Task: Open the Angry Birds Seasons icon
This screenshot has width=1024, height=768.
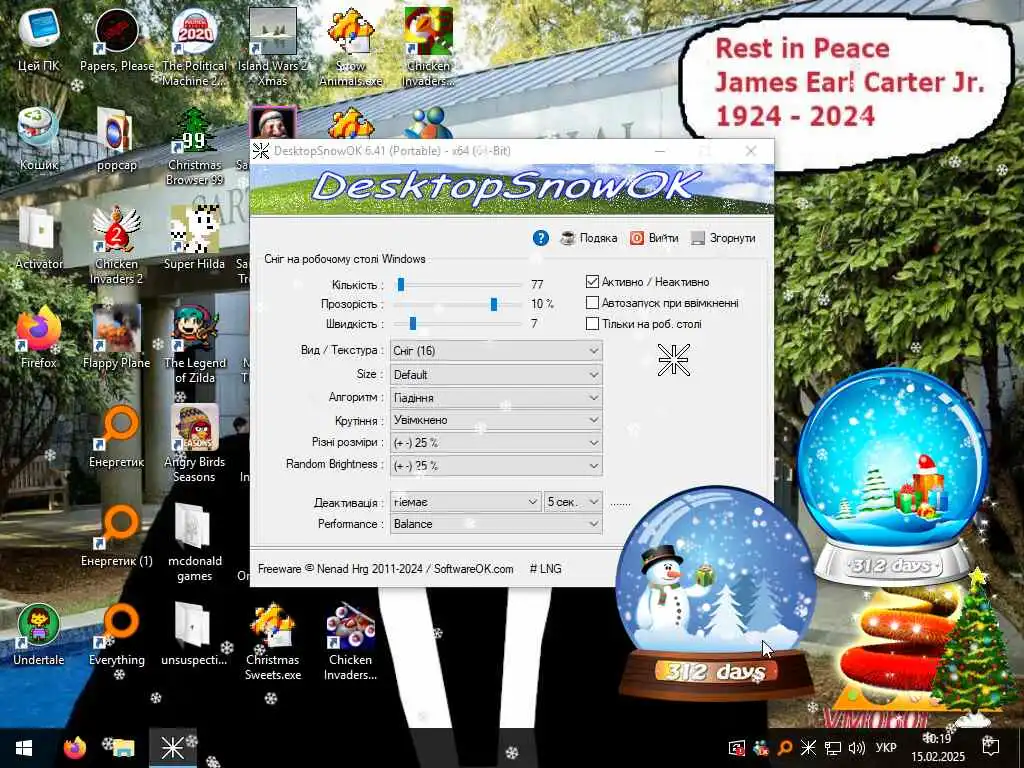Action: pos(195,444)
